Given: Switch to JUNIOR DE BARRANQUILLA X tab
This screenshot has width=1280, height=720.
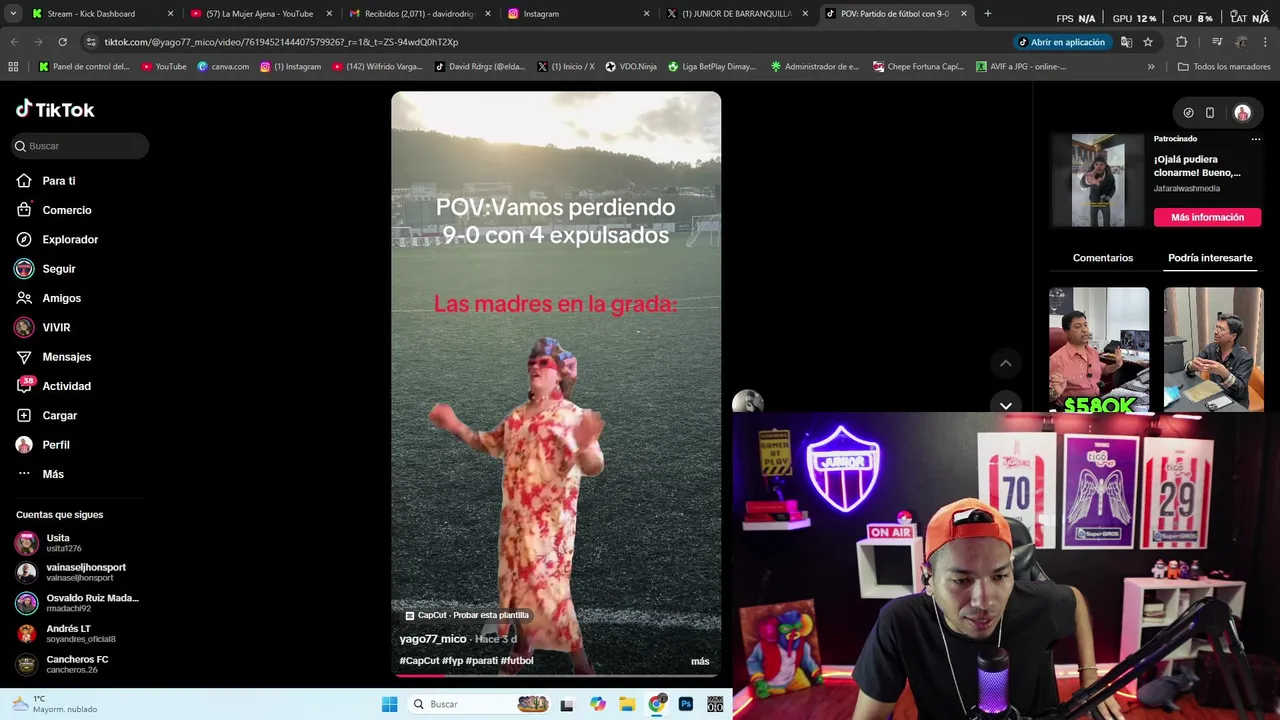Looking at the screenshot, I should pos(736,14).
